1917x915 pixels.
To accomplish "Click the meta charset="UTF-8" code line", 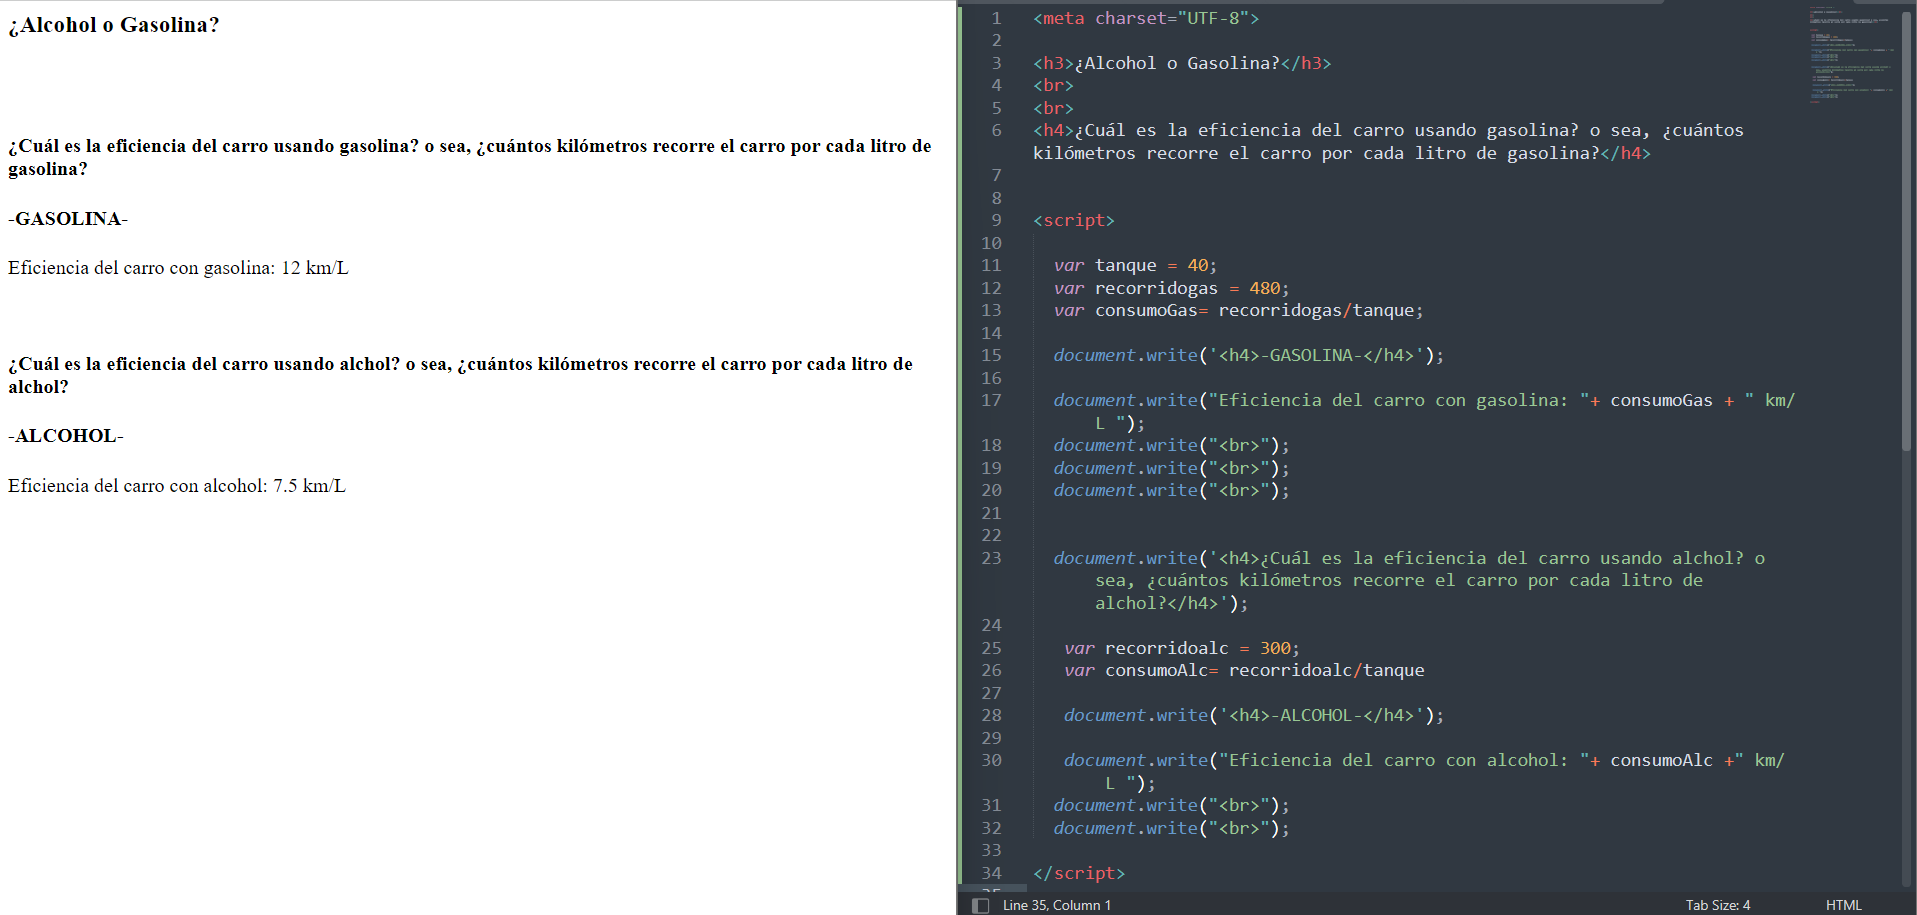I will [x=1146, y=18].
